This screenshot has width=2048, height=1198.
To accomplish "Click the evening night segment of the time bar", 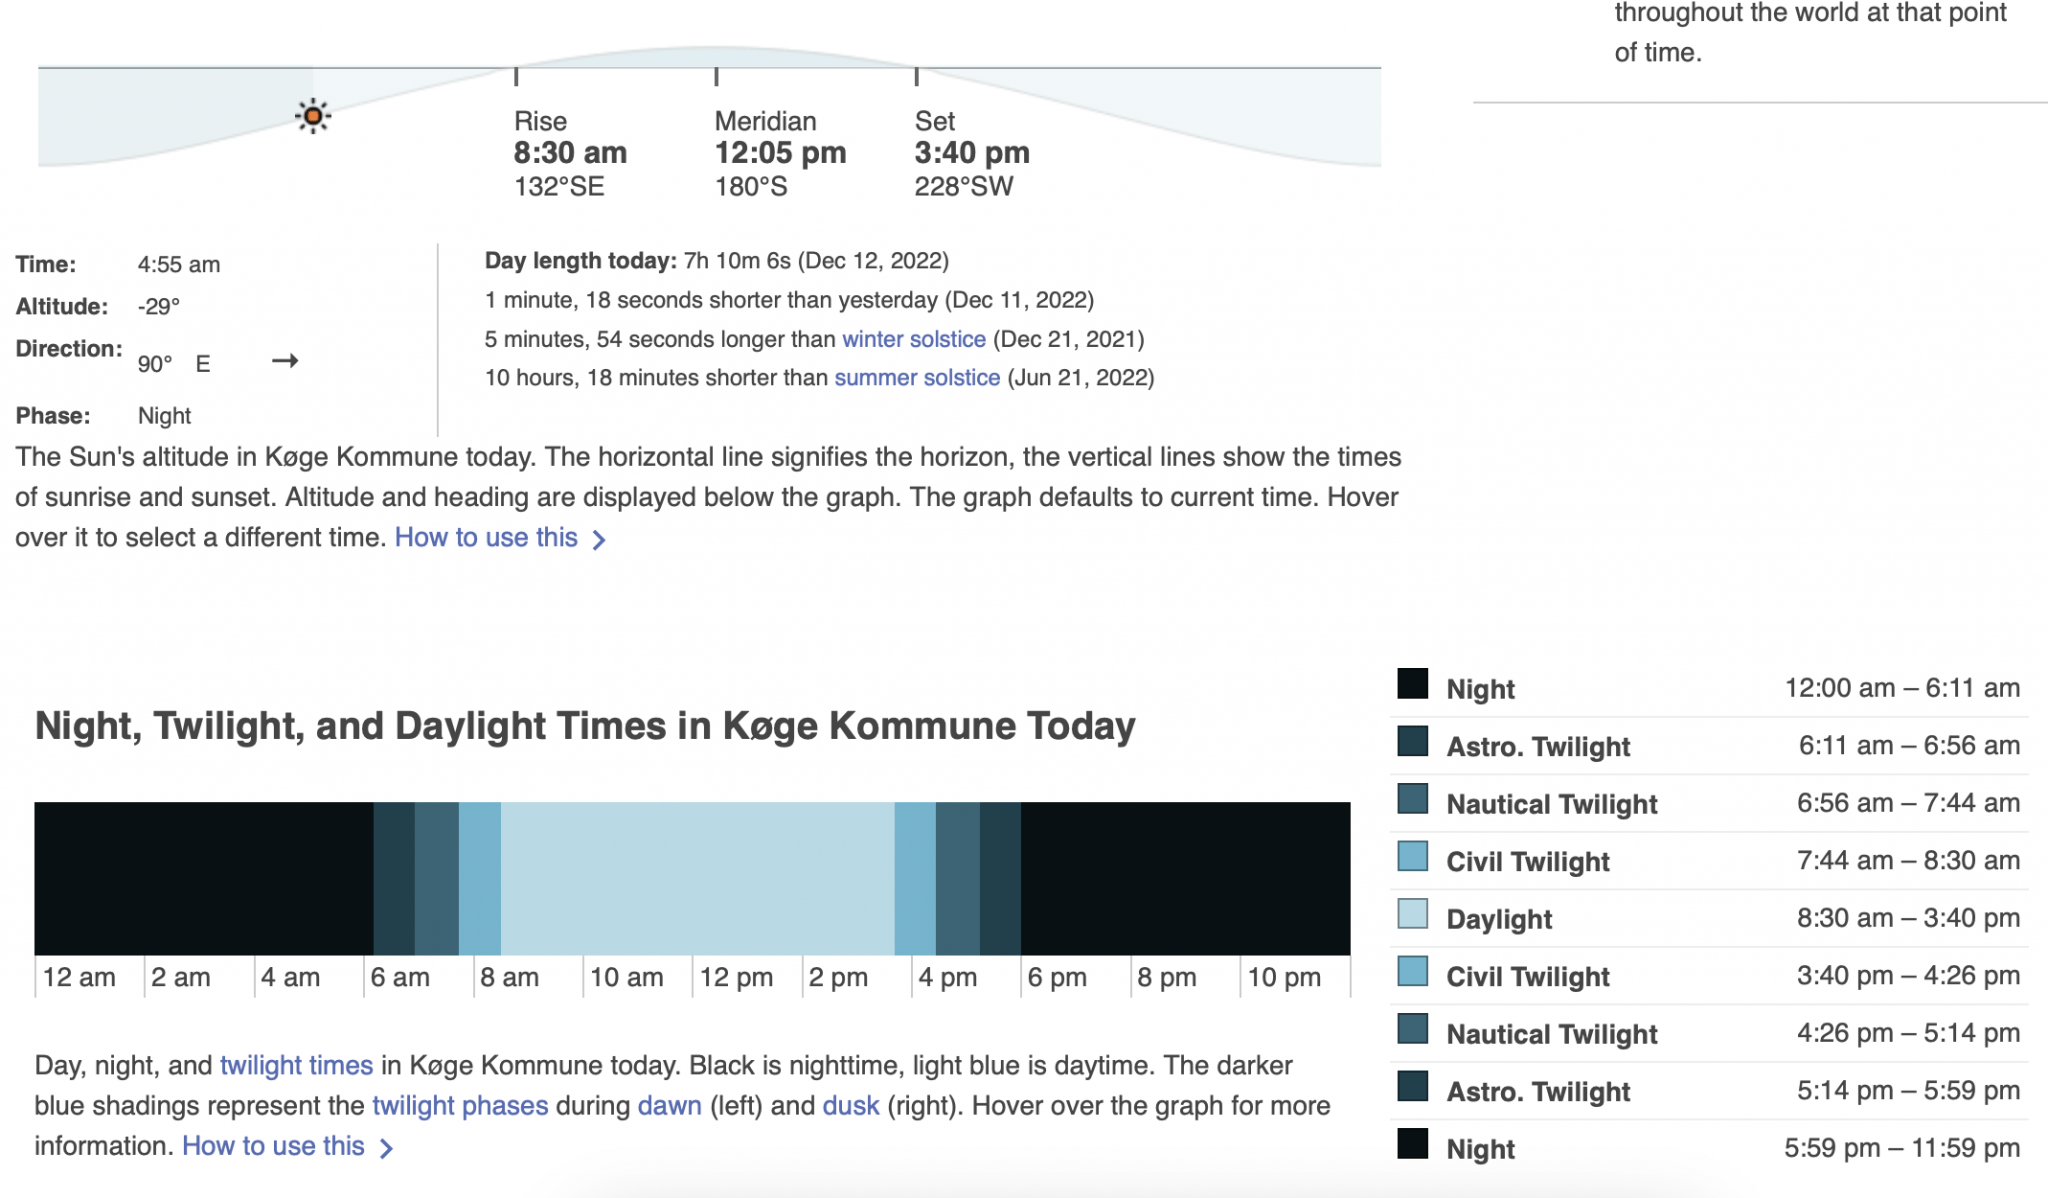I will click(1185, 878).
